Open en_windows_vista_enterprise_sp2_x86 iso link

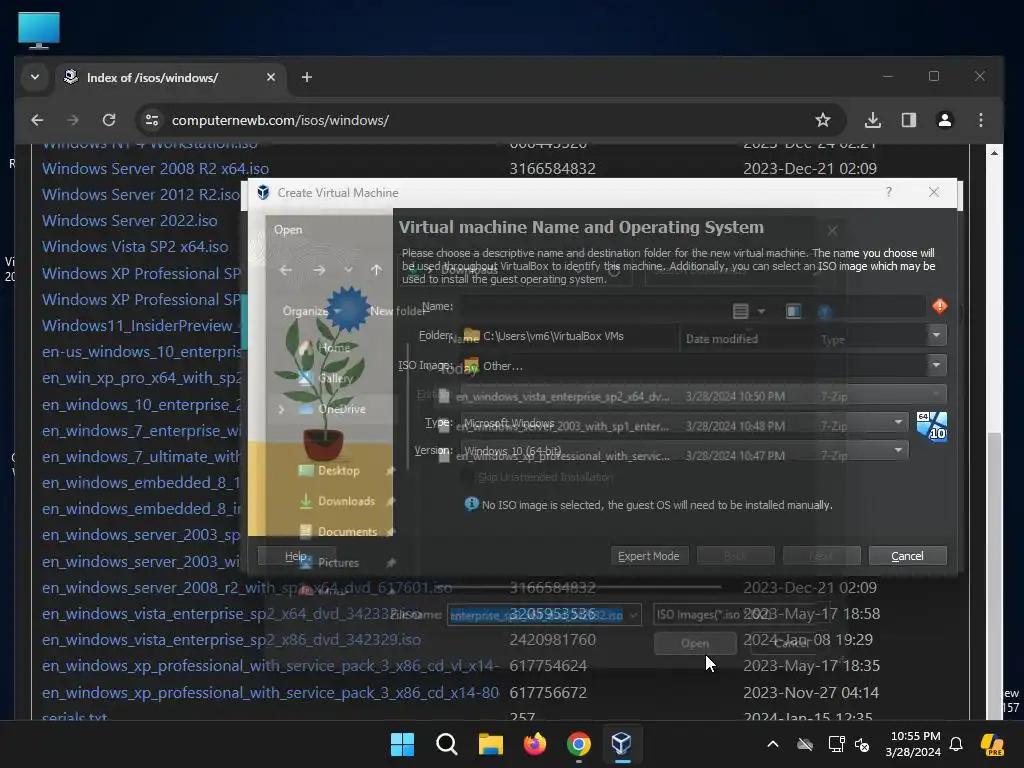[x=231, y=639]
